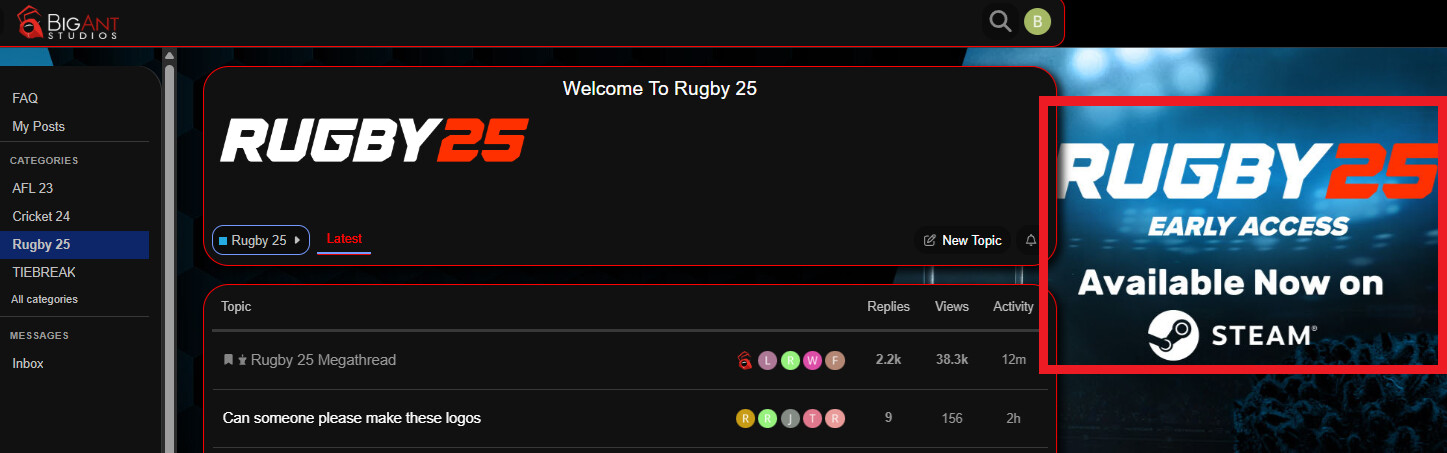Sort topics by the Activity column

coord(1013,307)
